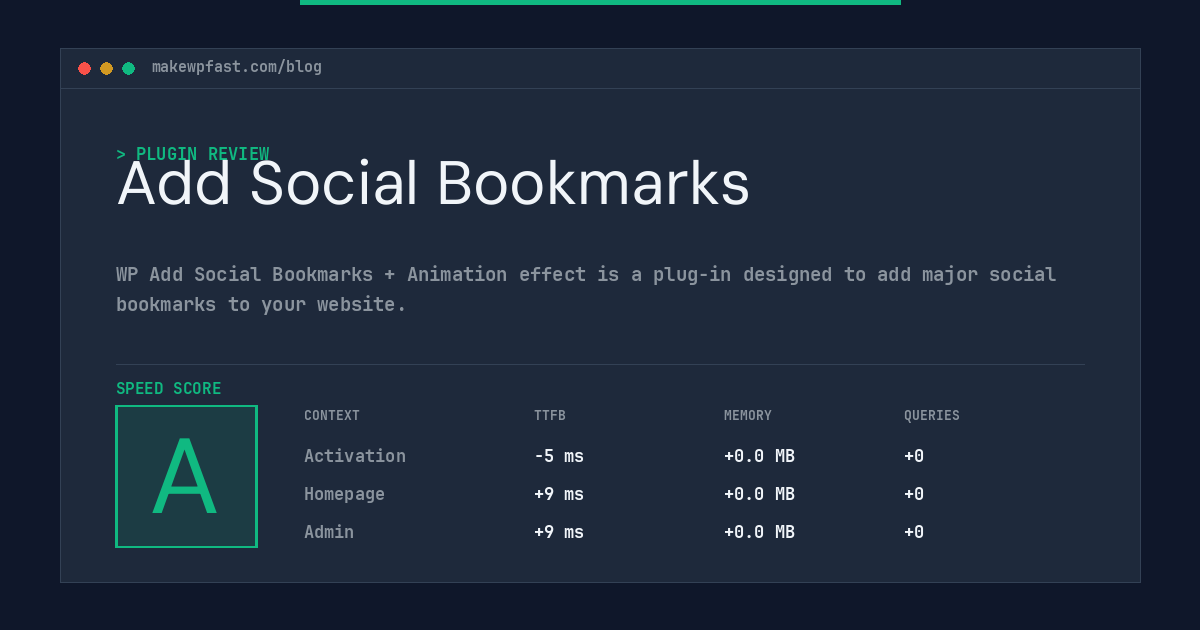Click the Admin queries value +0
1200x630 pixels.
(x=914, y=532)
